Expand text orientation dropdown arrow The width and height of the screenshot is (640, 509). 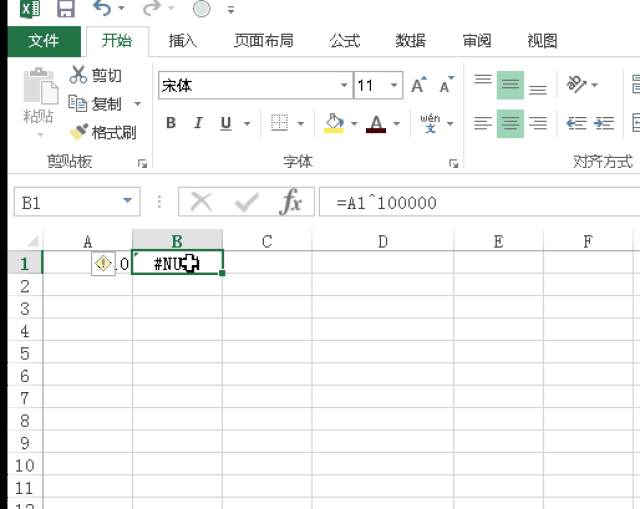click(595, 85)
